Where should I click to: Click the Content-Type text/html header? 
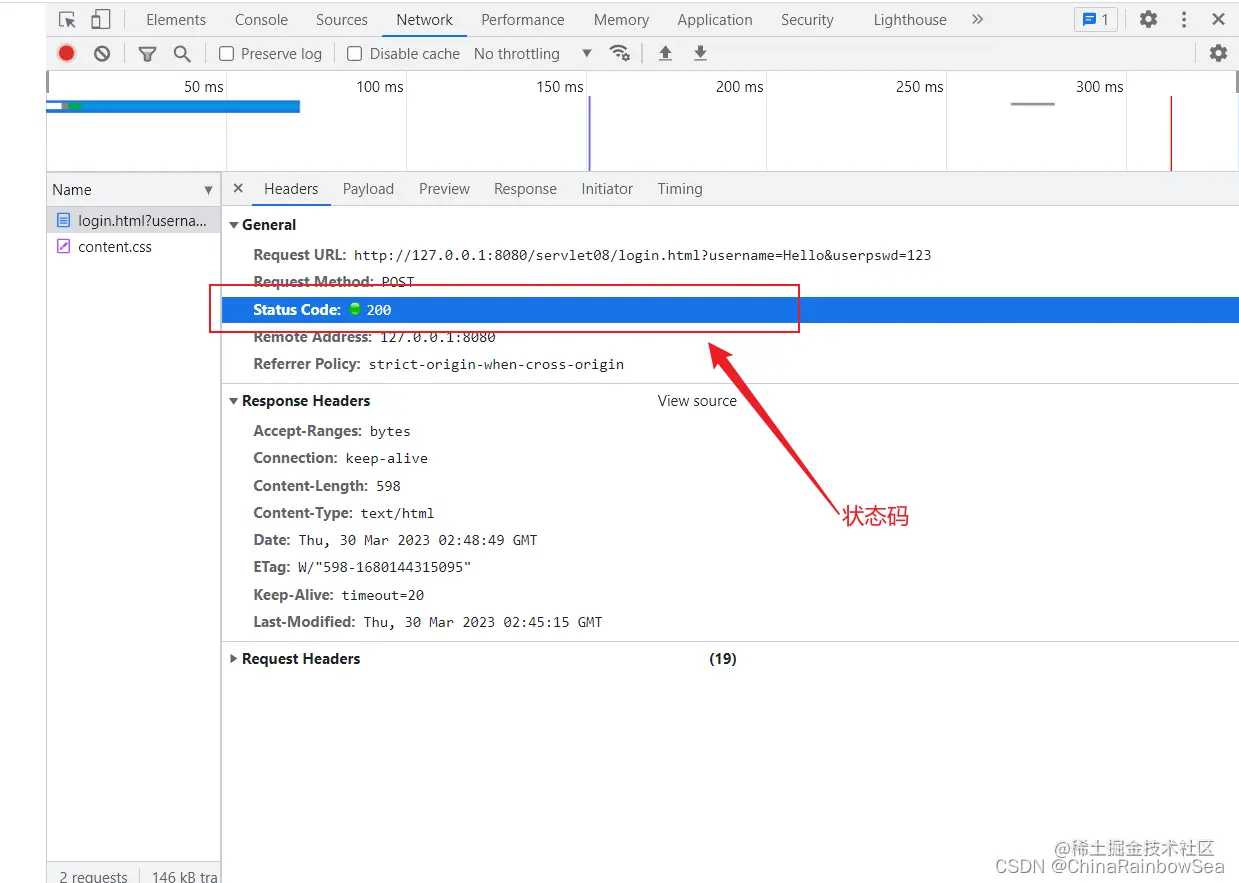[x=343, y=513]
